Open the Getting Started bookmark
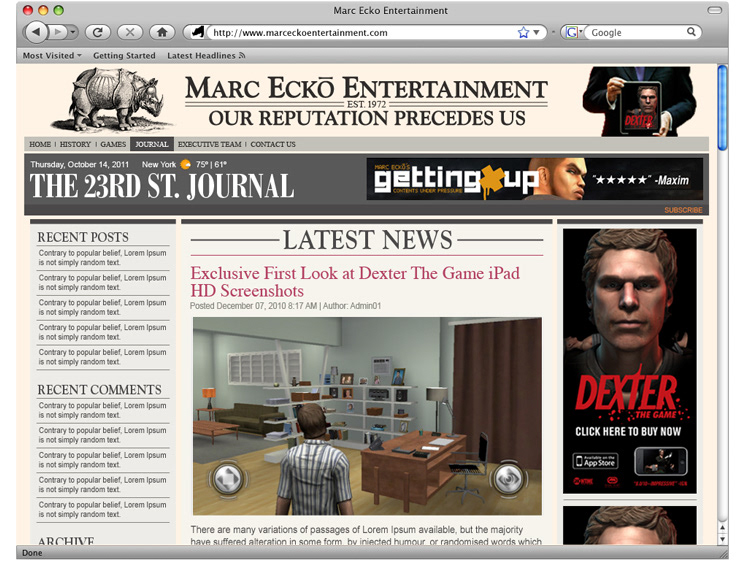The image size is (742, 562). coord(124,56)
